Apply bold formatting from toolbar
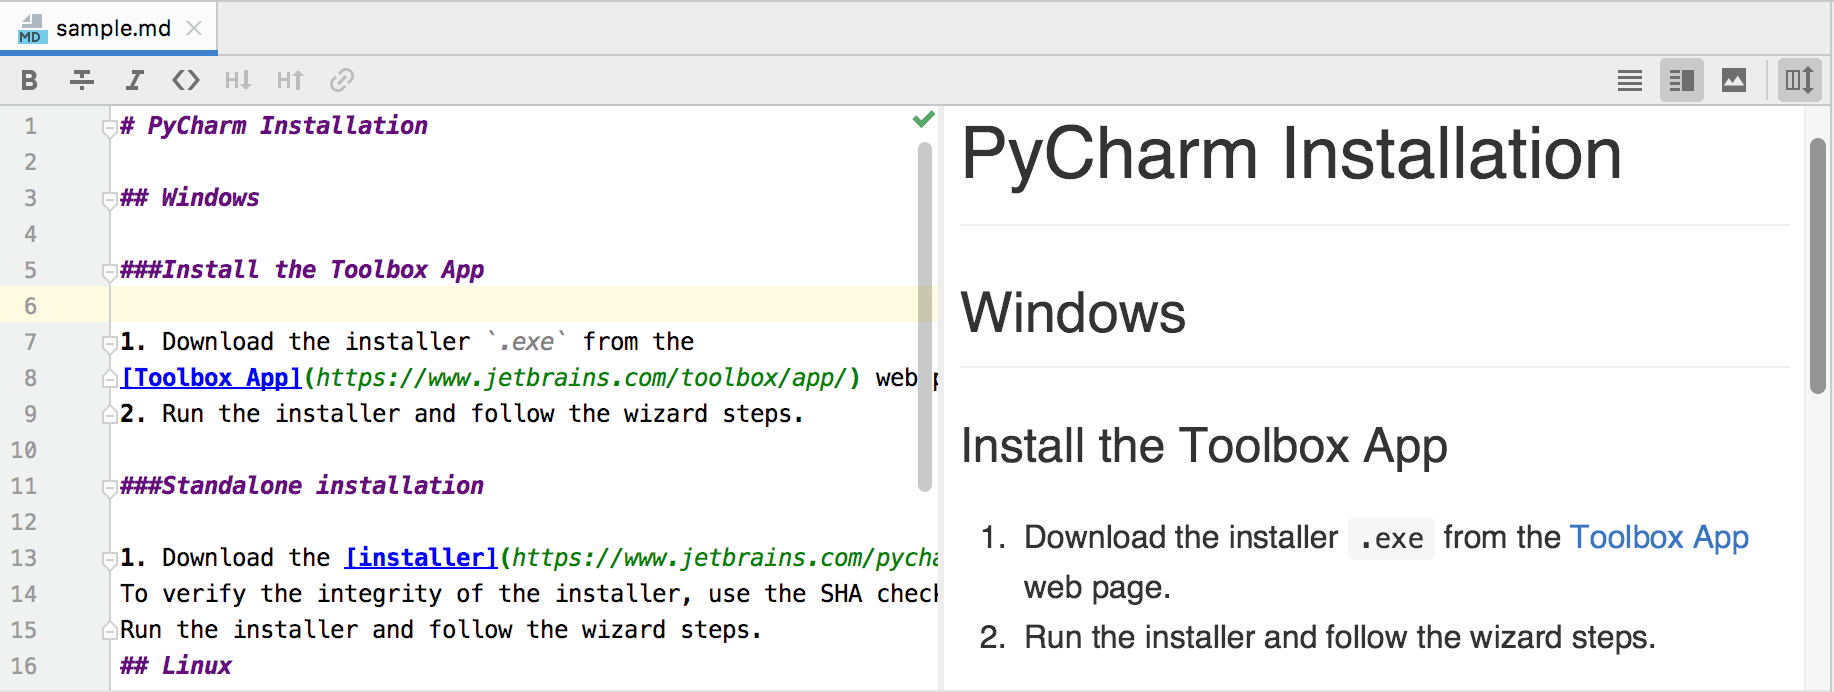Image resolution: width=1834 pixels, height=692 pixels. pyautogui.click(x=29, y=80)
